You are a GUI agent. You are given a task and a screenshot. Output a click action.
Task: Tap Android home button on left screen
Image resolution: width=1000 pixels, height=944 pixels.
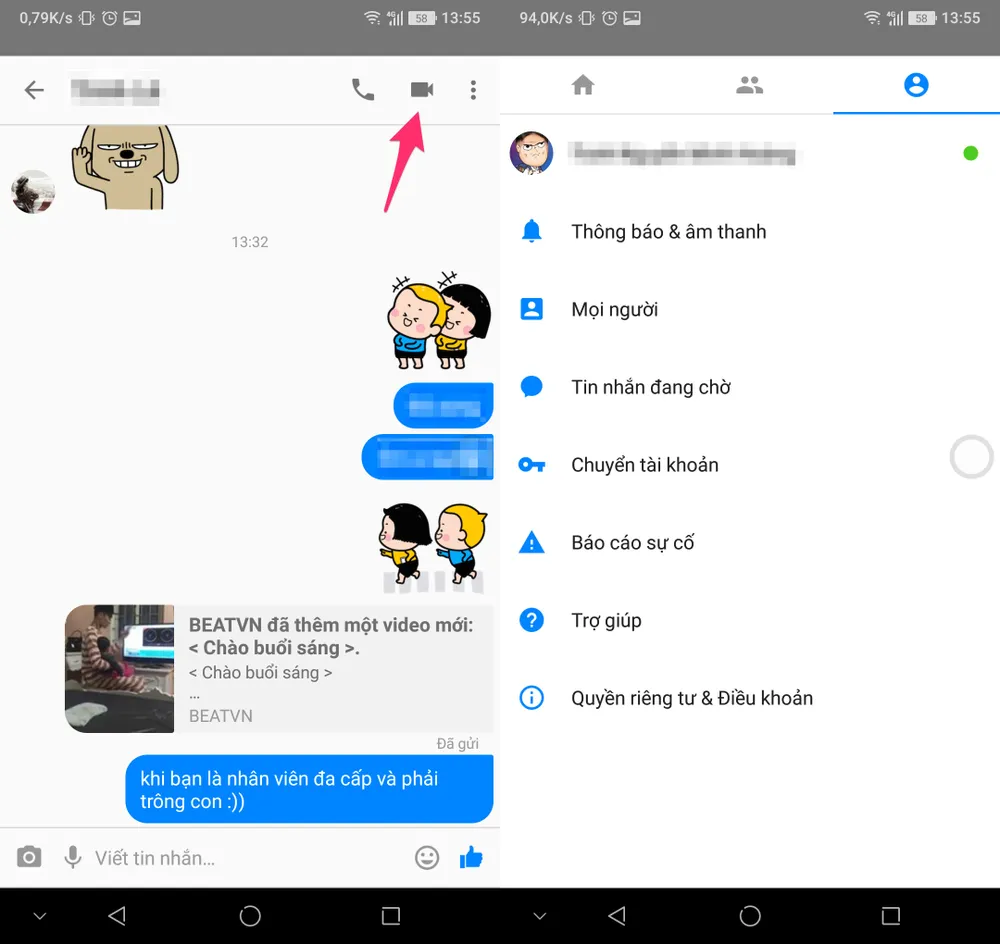(250, 916)
